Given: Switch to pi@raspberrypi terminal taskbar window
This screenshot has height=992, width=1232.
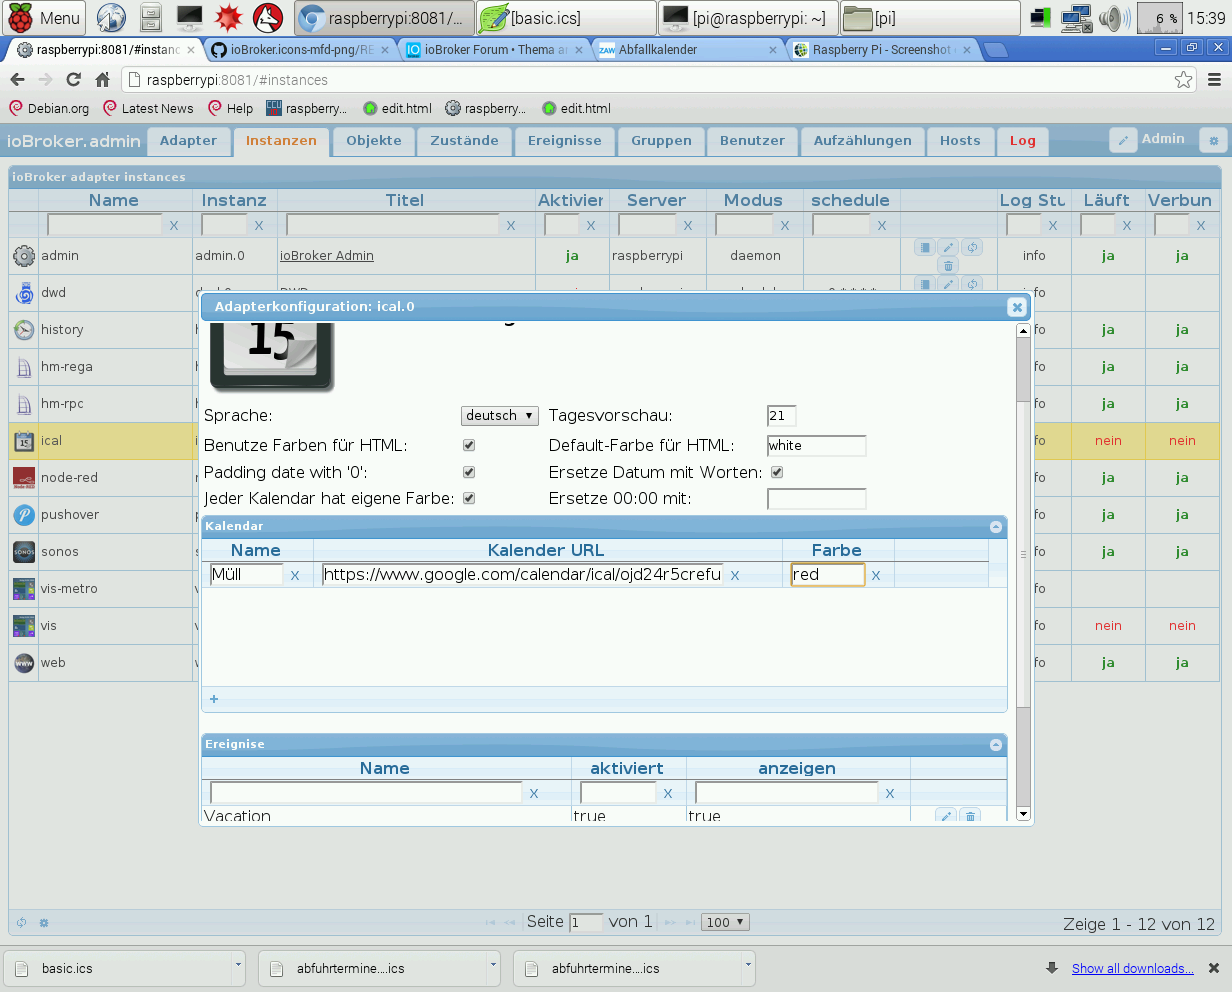Looking at the screenshot, I should 747,18.
